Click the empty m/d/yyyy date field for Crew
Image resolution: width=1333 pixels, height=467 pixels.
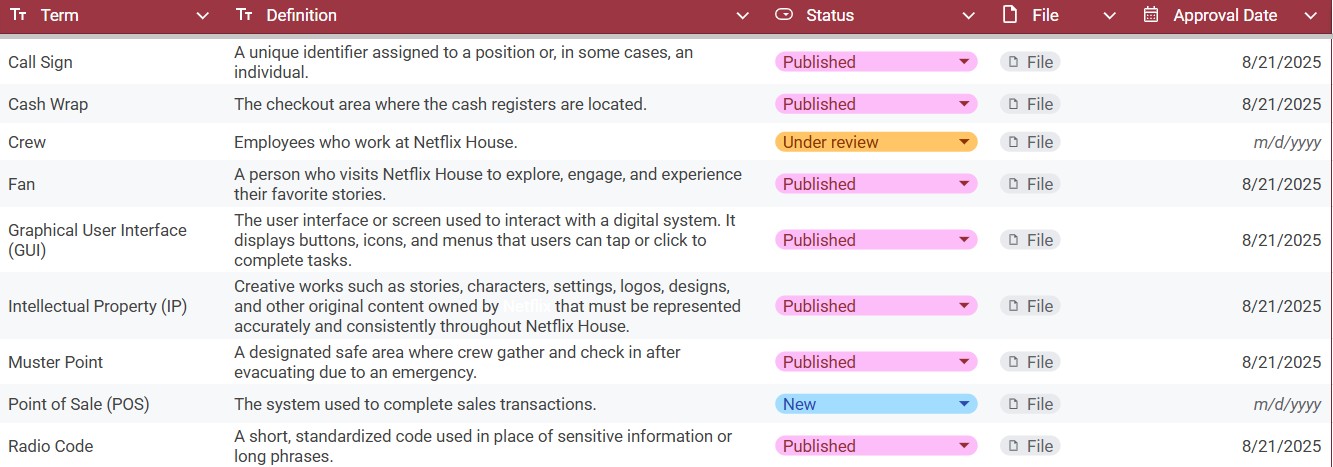coord(1286,142)
